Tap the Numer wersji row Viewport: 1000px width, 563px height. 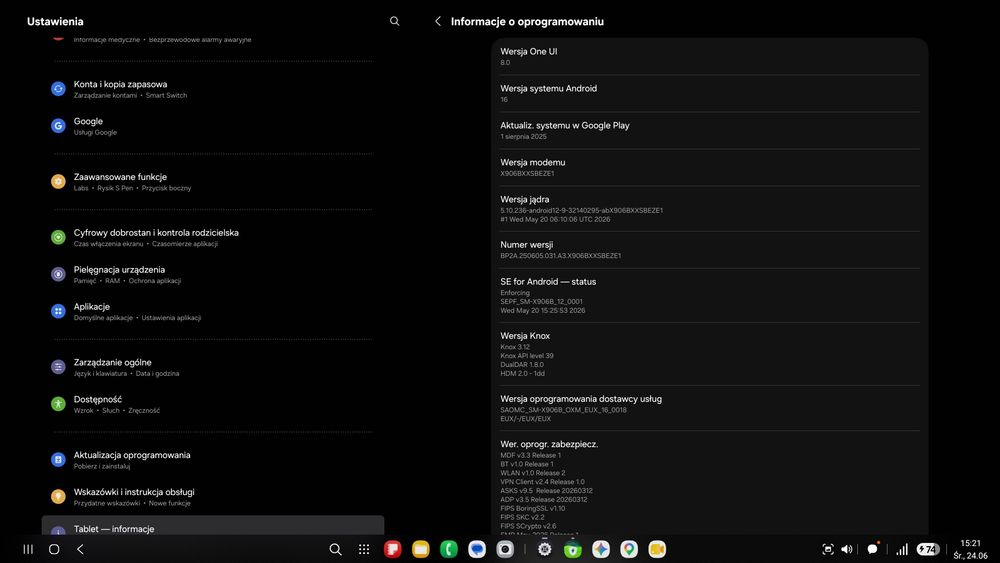[709, 250]
